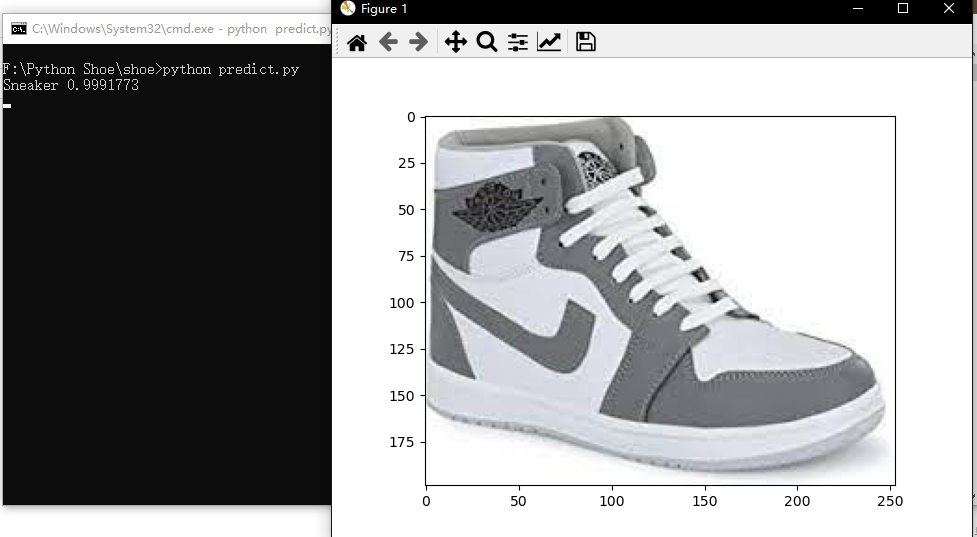The width and height of the screenshot is (977, 537).
Task: Click the sneaker image in the plot
Action: click(x=660, y=300)
